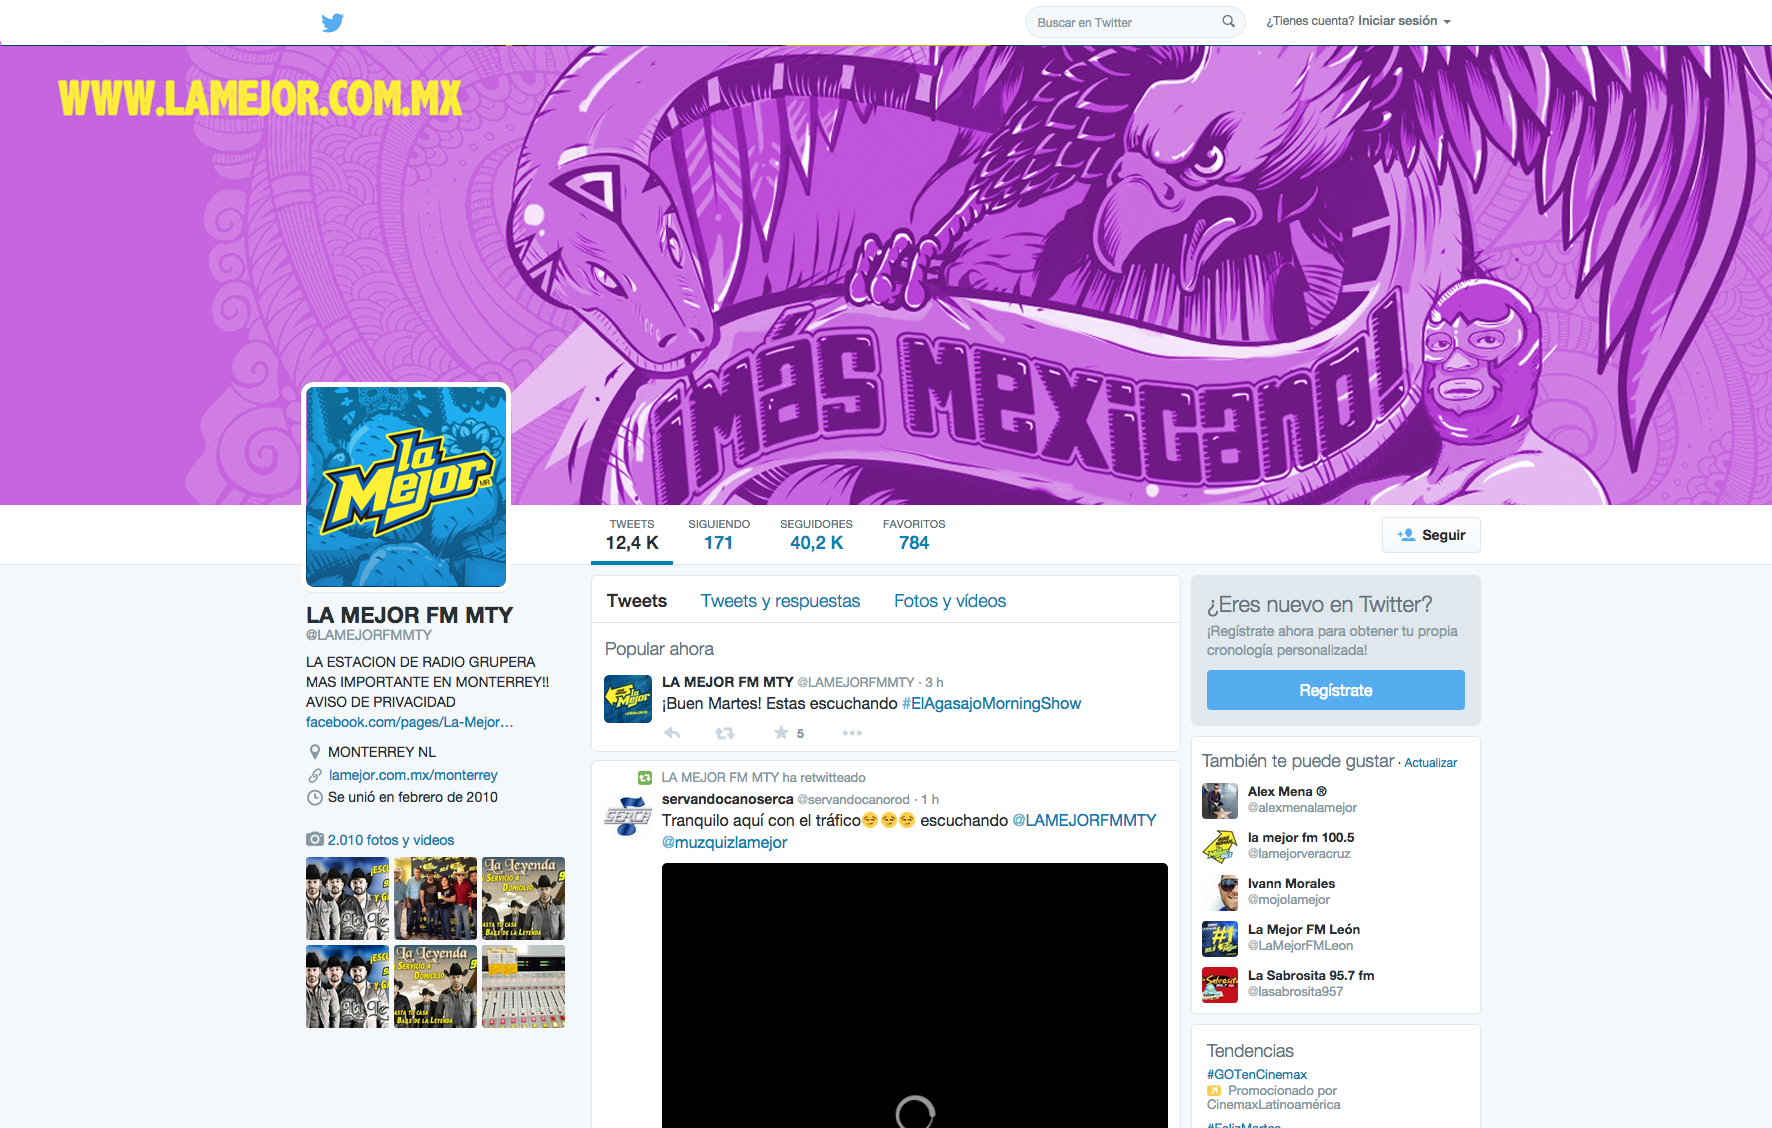Click the Alex Mena avatar
1772x1128 pixels.
coord(1220,800)
